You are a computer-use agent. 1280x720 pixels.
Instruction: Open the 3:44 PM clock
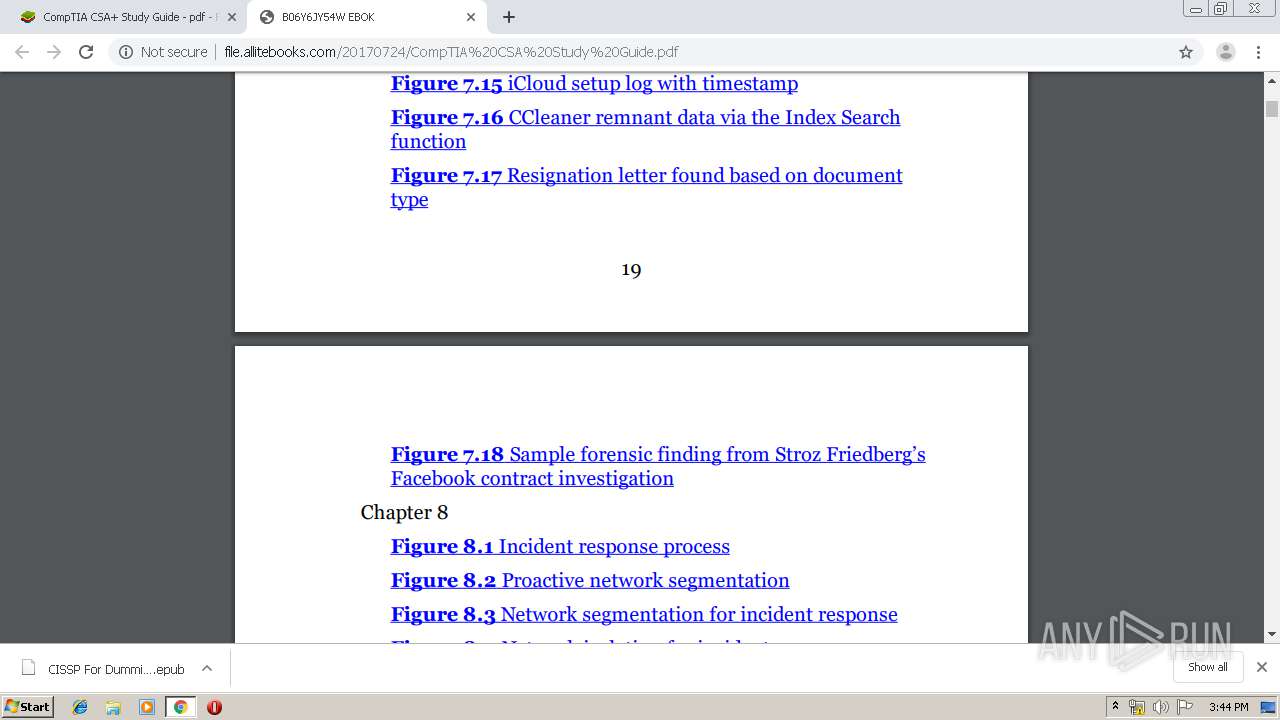pyautogui.click(x=1228, y=707)
